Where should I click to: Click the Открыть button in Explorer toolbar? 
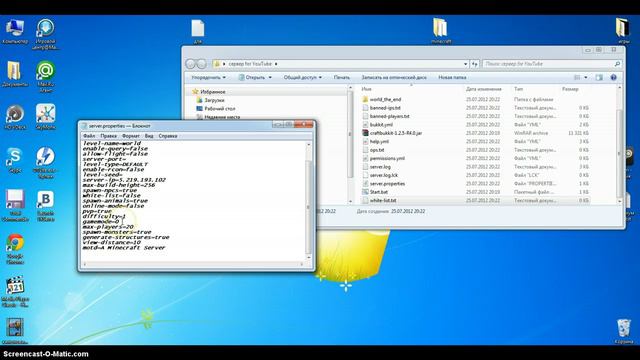[252, 77]
